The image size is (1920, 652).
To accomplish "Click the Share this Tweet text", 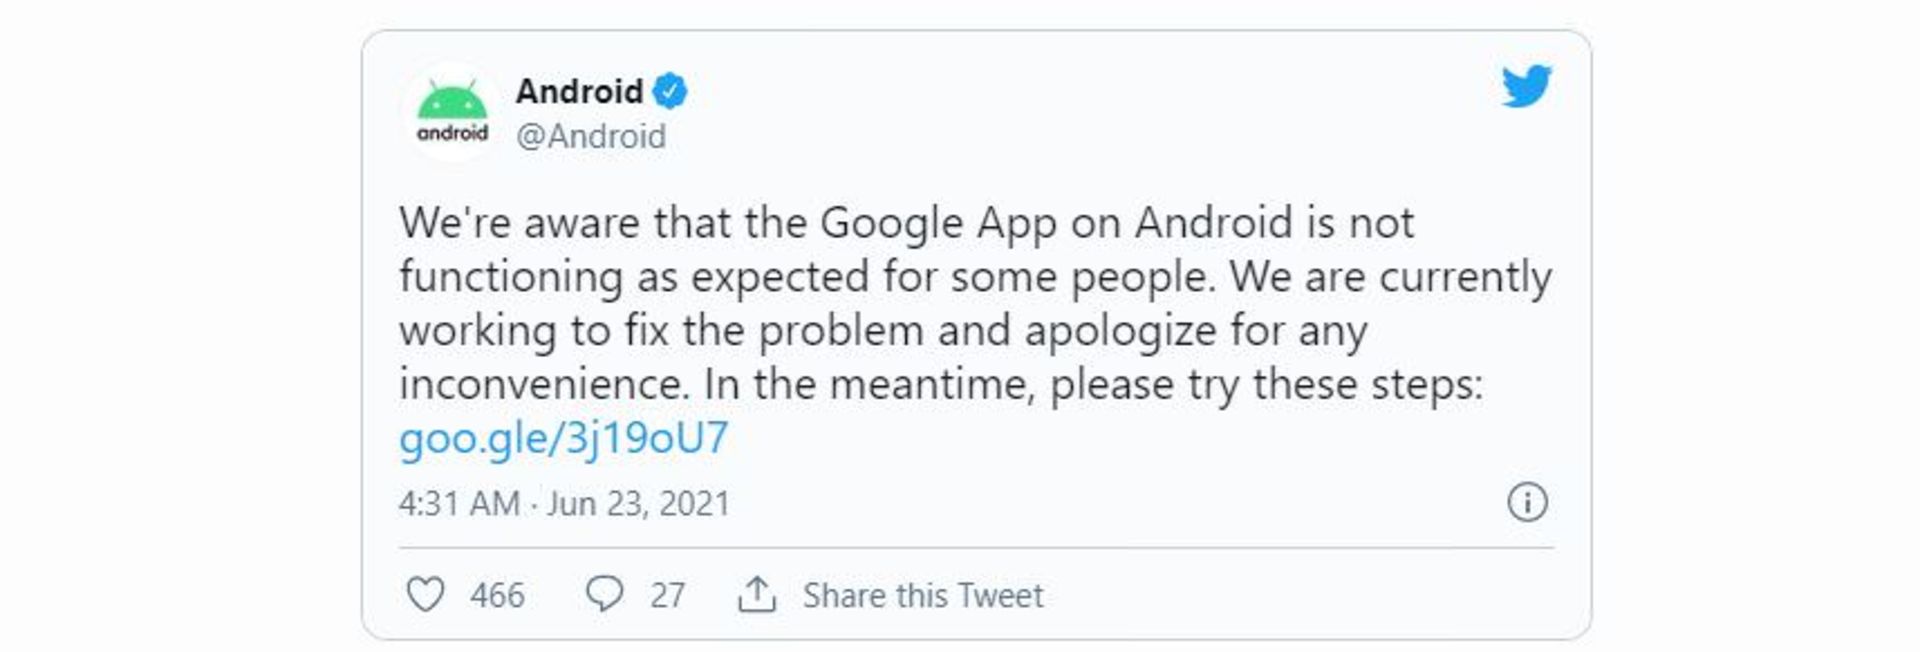I will pyautogui.click(x=923, y=596).
